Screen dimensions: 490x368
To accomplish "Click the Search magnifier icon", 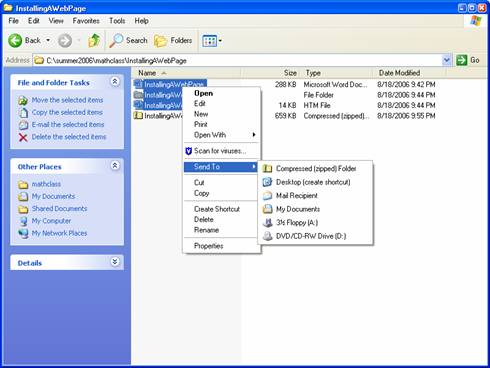I will click(x=116, y=41).
